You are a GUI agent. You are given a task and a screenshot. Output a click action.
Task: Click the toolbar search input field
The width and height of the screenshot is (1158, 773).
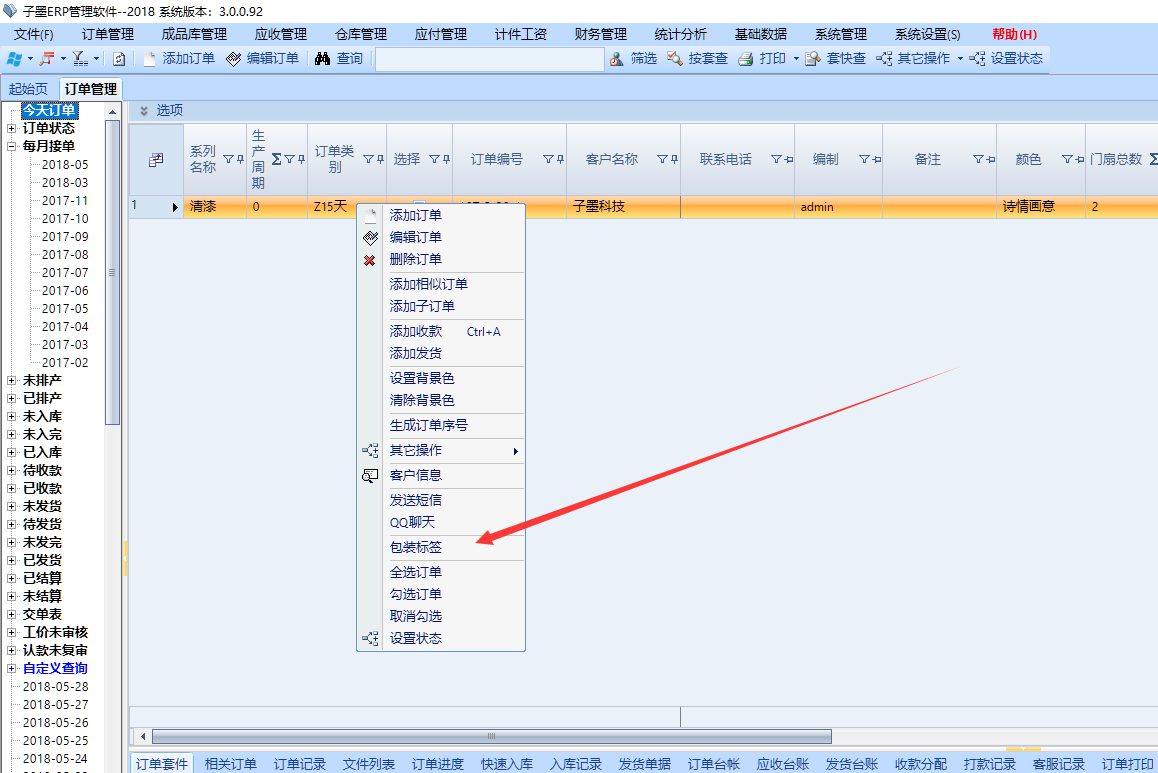(x=490, y=59)
